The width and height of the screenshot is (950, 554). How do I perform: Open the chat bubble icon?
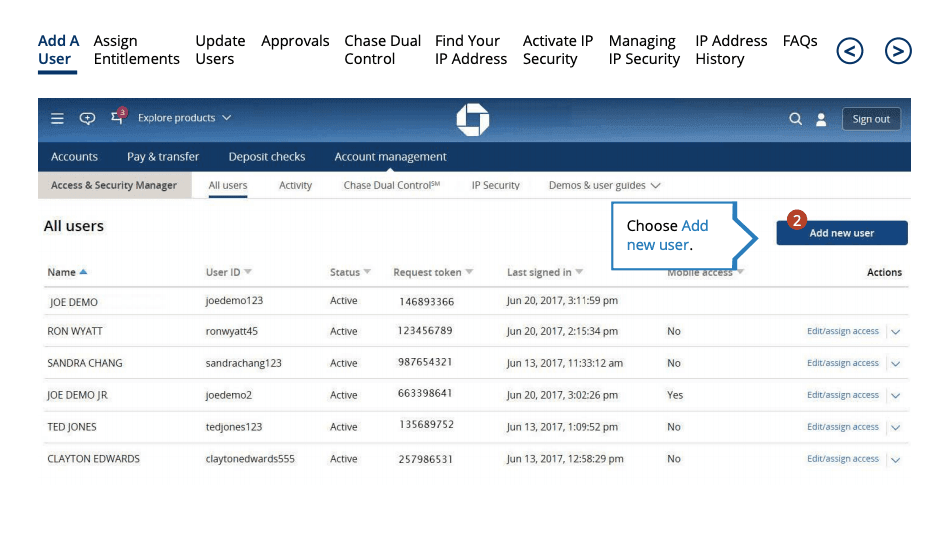[87, 118]
